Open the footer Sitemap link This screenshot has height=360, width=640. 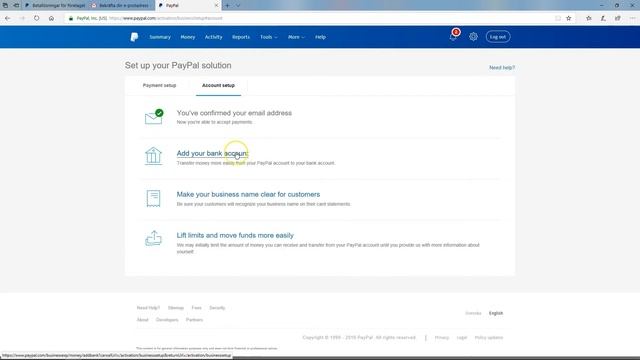pyautogui.click(x=176, y=308)
